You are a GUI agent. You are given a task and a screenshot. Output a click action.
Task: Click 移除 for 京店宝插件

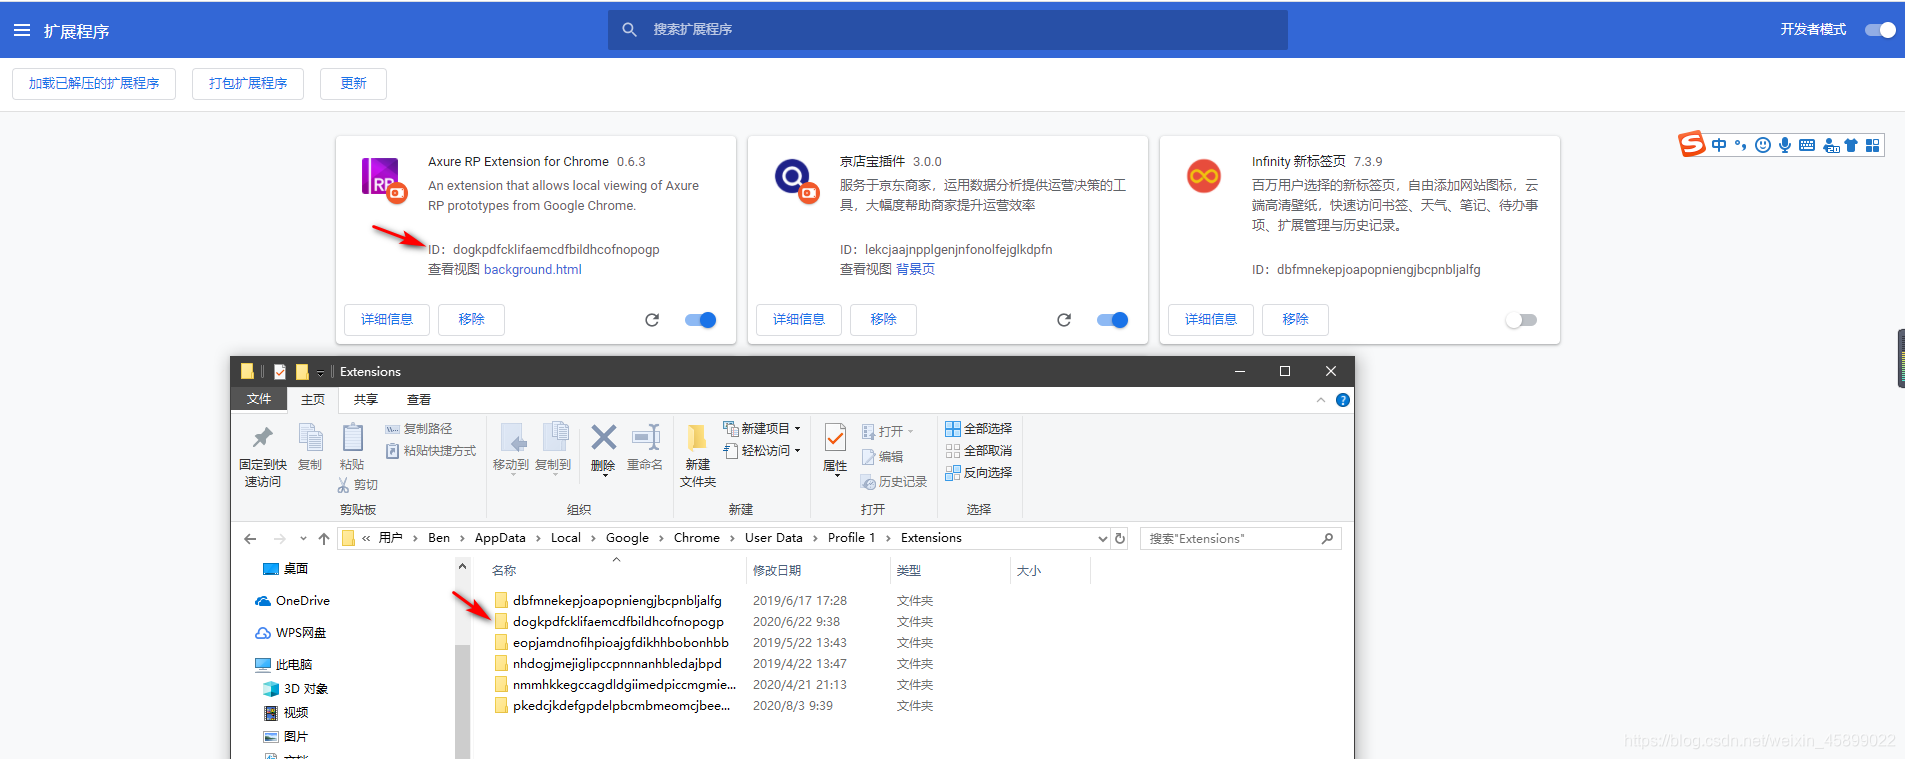coord(883,320)
